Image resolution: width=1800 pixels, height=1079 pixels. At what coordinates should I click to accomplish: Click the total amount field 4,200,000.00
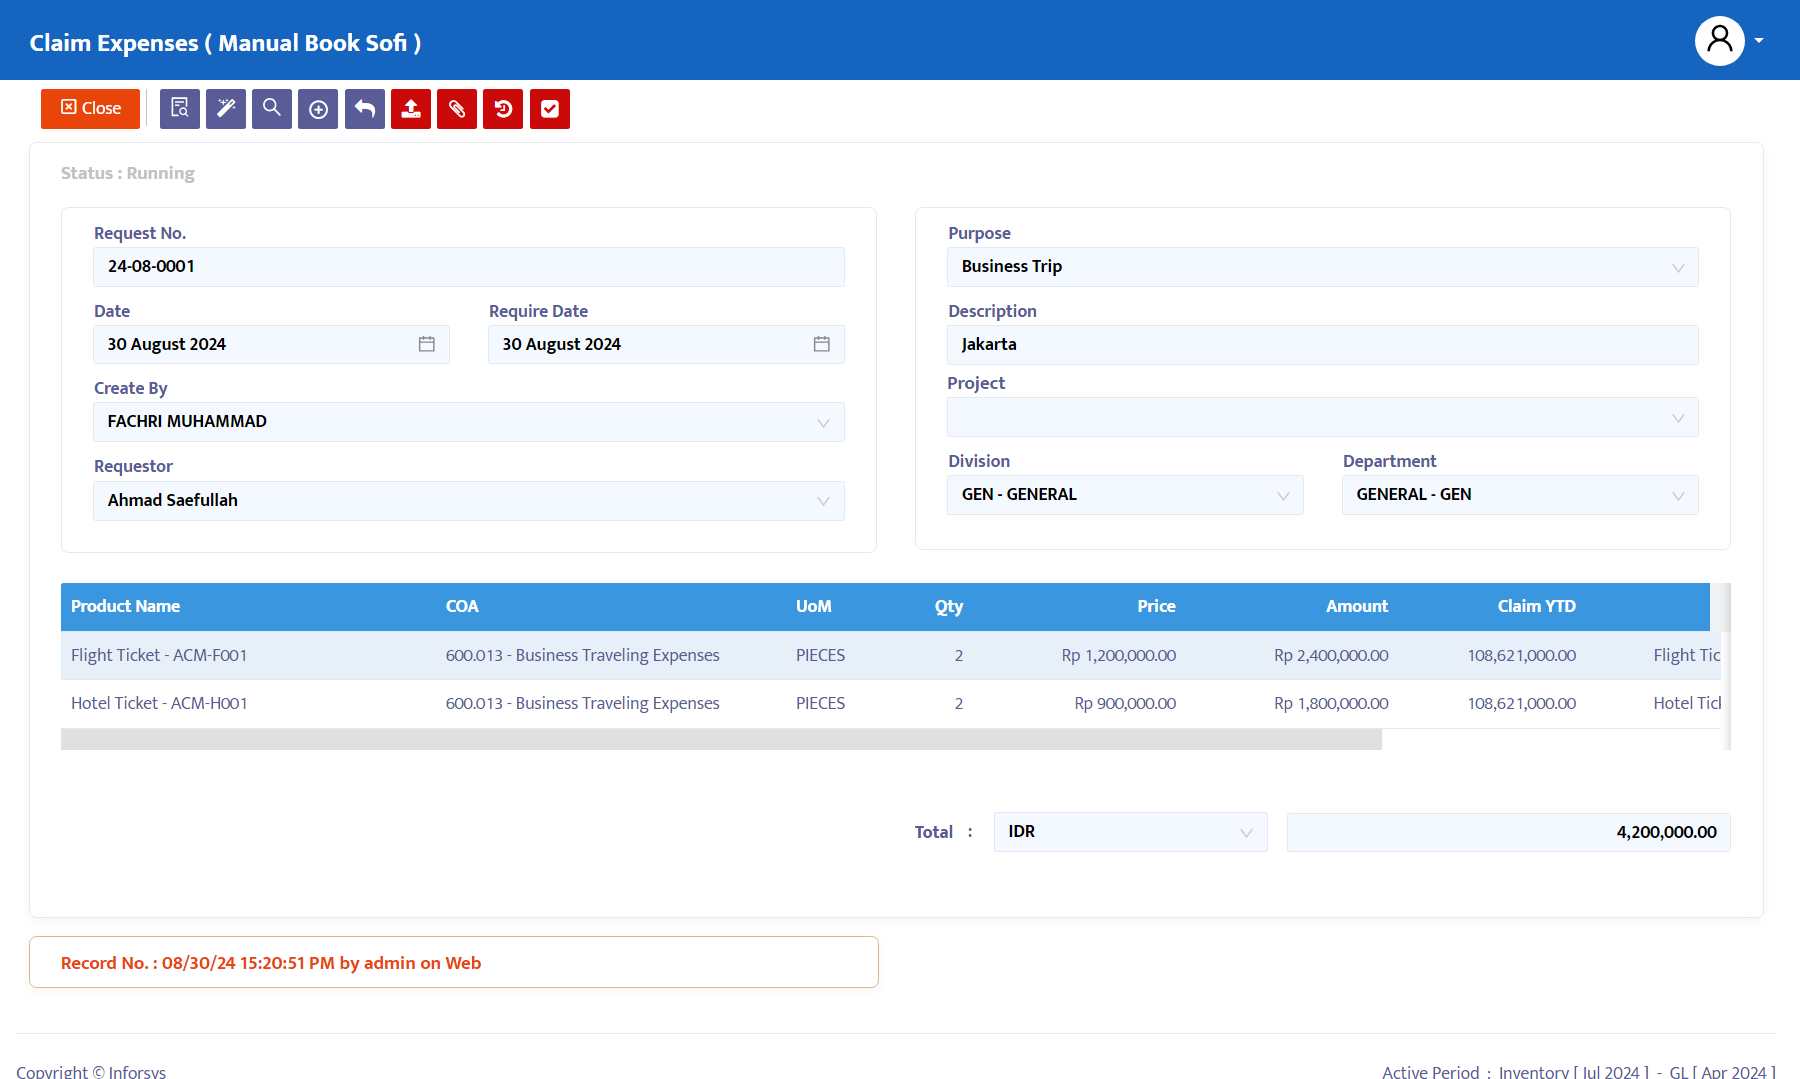tap(1509, 832)
